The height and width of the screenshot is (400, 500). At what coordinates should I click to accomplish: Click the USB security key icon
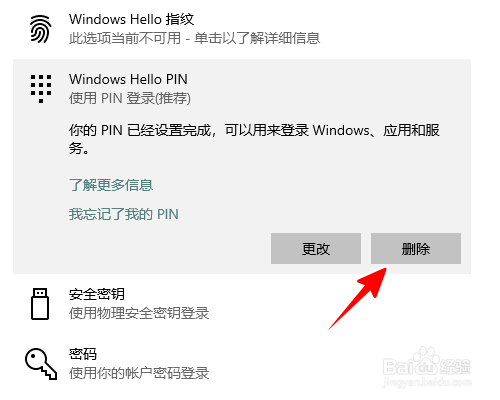pyautogui.click(x=40, y=304)
